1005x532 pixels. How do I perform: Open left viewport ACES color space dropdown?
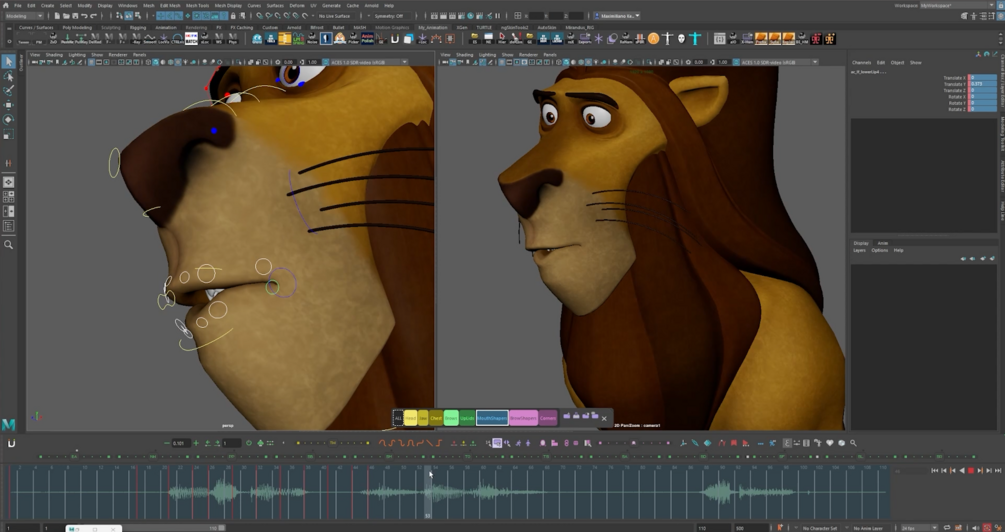[369, 62]
